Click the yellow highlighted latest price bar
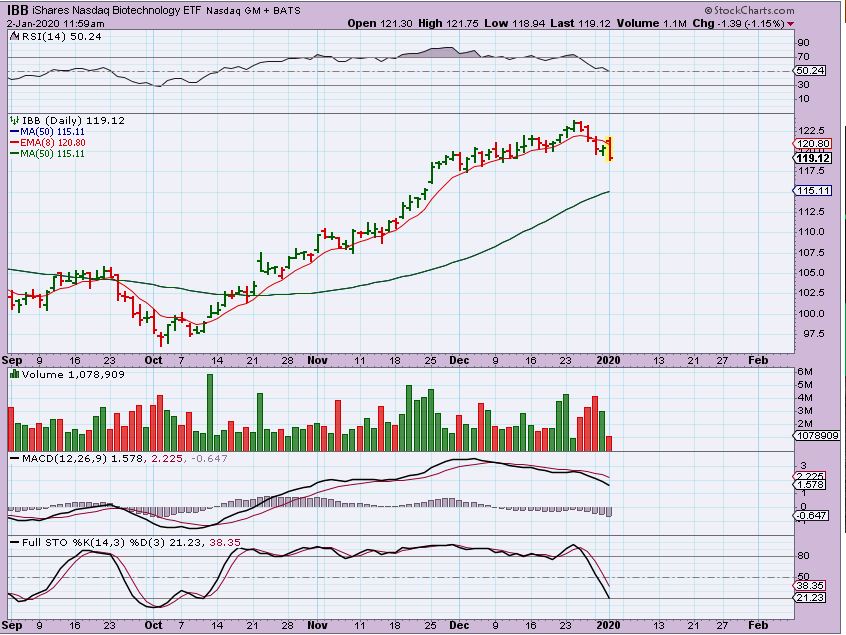Screen dimensions: 846x635 pos(610,148)
